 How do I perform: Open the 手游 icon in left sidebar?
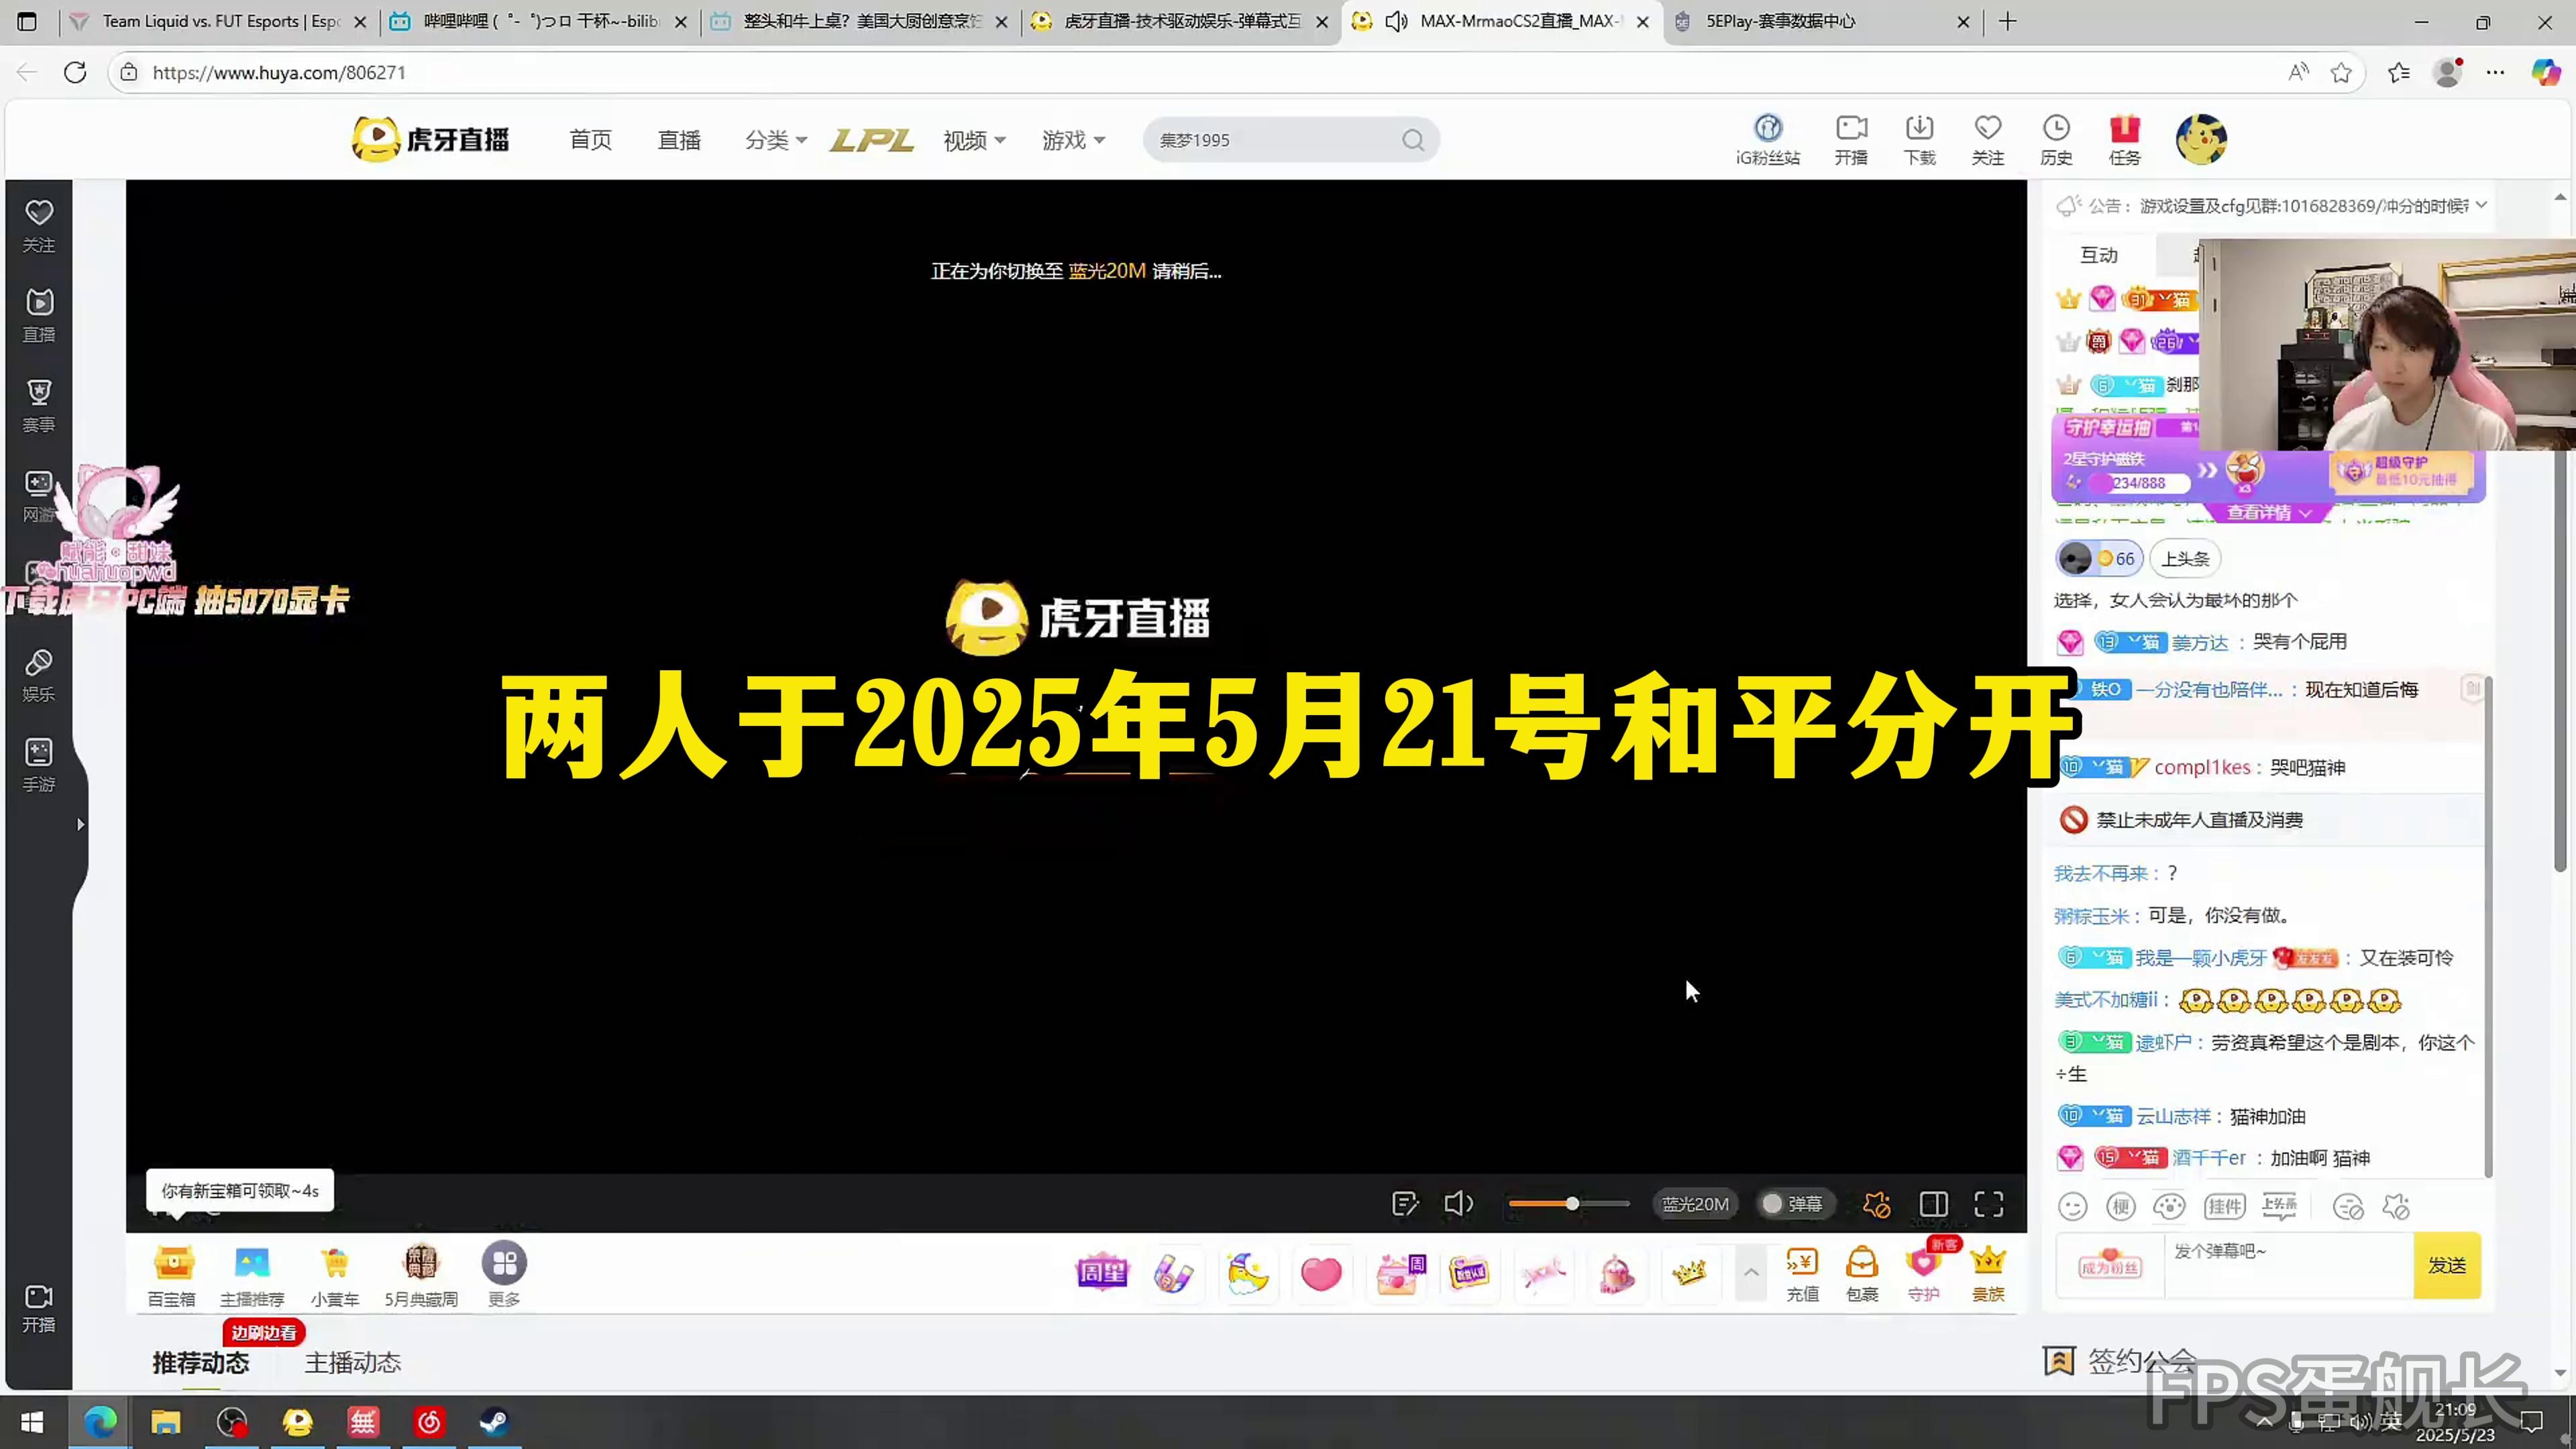pos(39,765)
